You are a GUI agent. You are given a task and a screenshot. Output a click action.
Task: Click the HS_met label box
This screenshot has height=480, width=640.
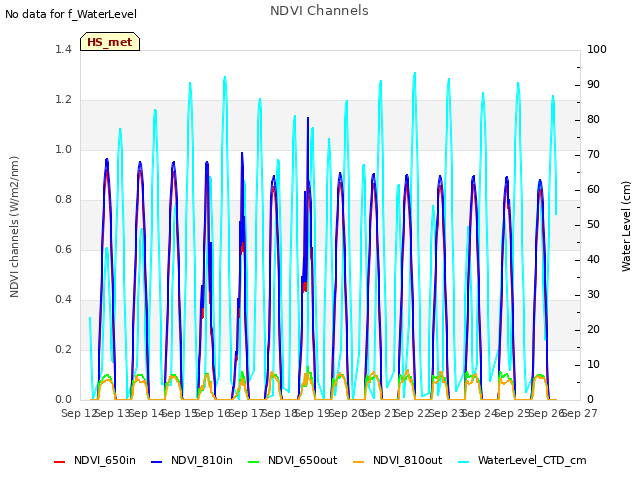(x=110, y=42)
